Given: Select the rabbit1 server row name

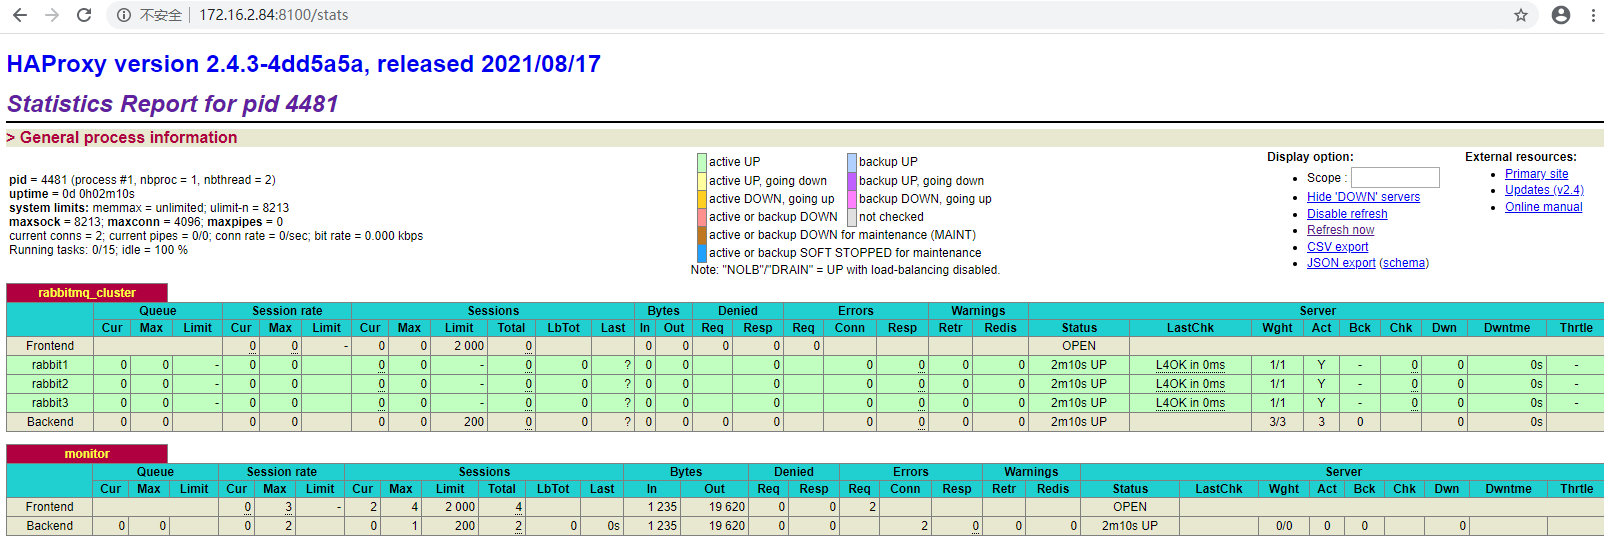Looking at the screenshot, I should [50, 365].
